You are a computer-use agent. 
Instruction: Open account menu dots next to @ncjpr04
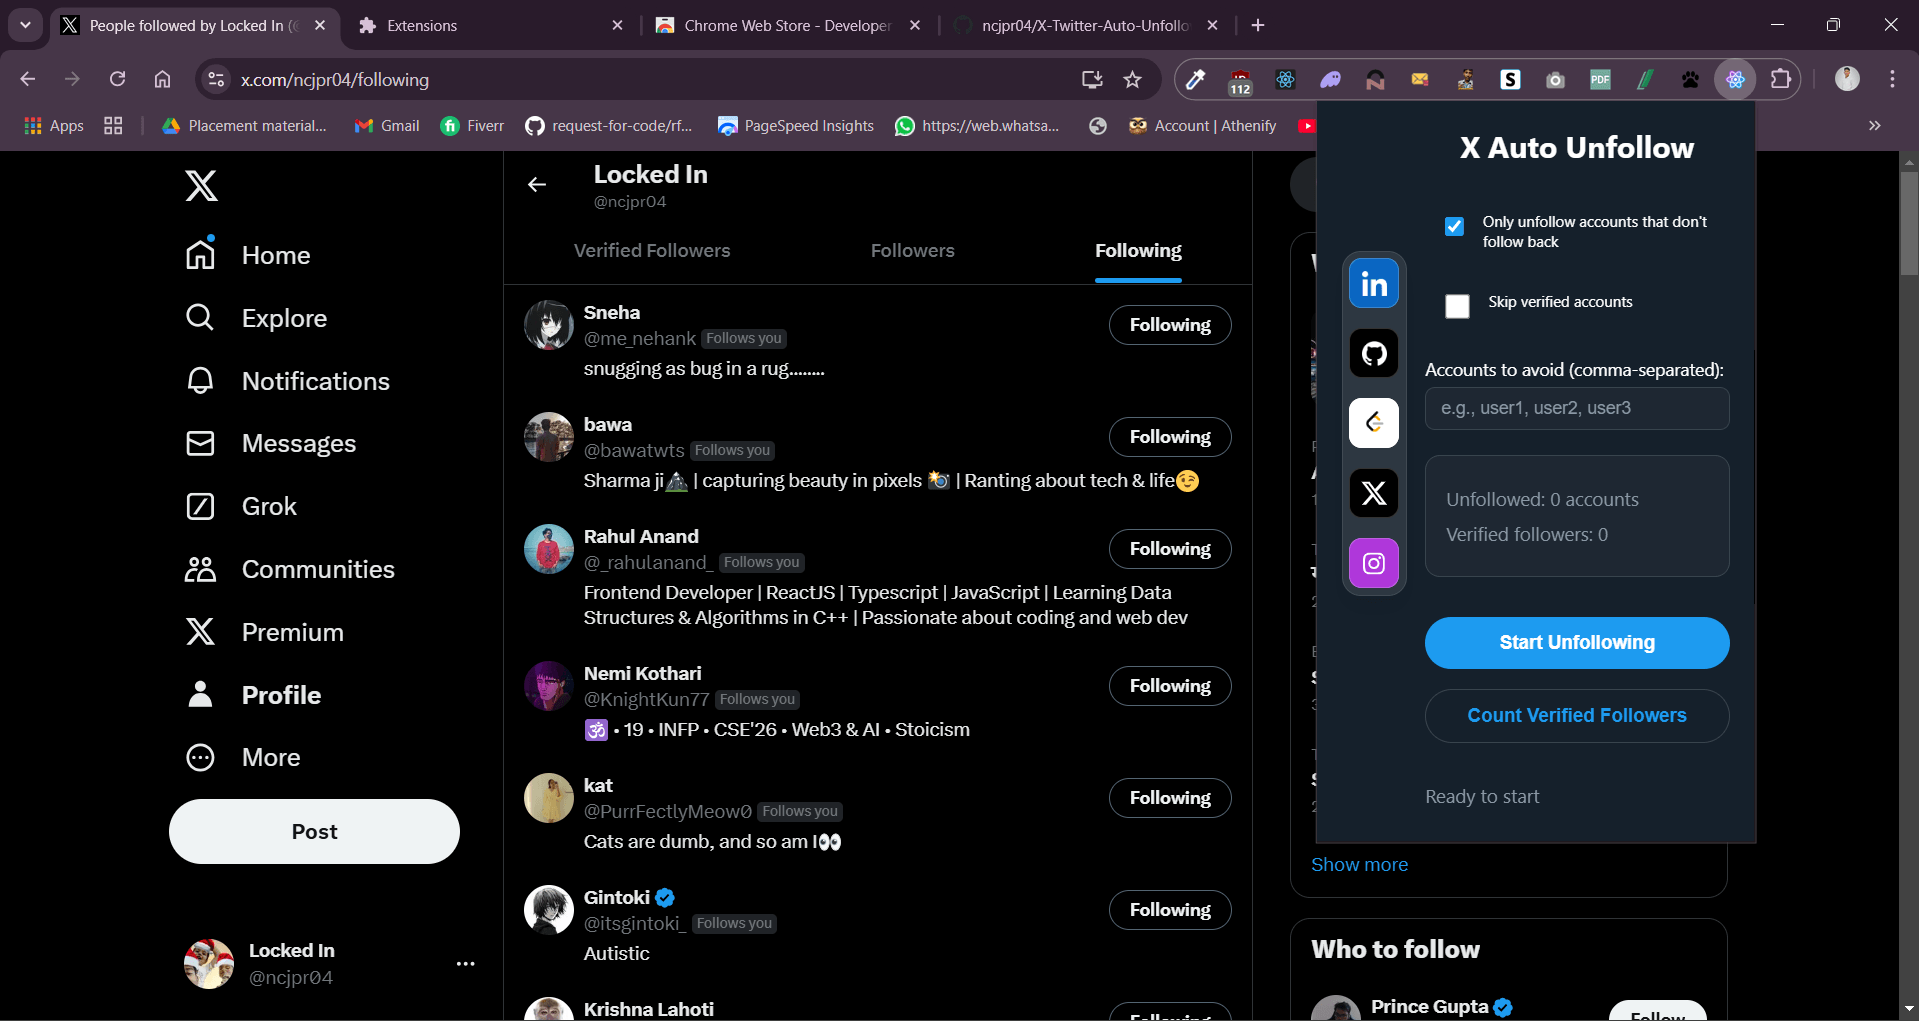tap(465, 964)
